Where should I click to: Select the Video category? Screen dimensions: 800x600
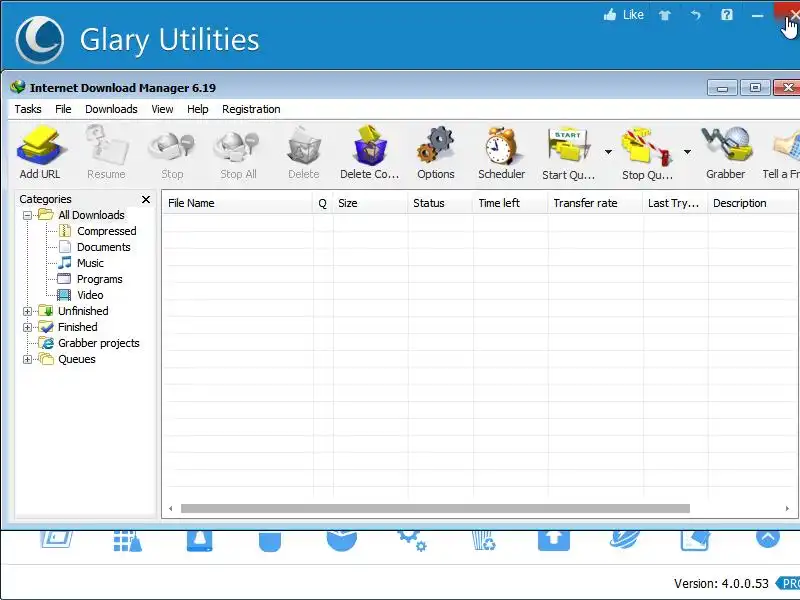tap(90, 295)
